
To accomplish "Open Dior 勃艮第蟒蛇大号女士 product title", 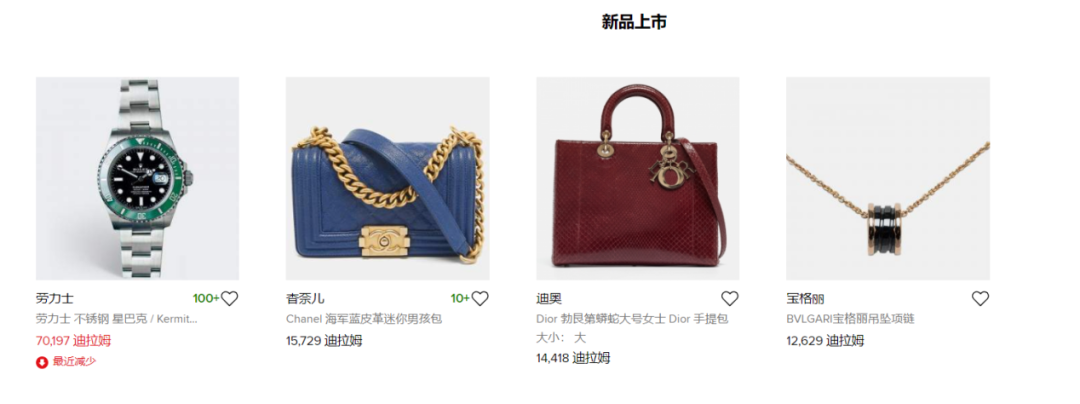I will pyautogui.click(x=632, y=319).
